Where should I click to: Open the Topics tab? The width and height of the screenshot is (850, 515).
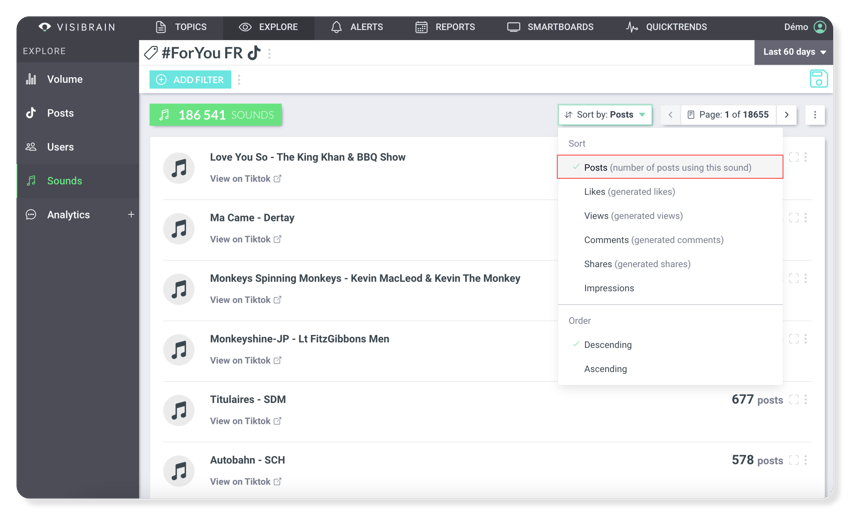pos(181,27)
